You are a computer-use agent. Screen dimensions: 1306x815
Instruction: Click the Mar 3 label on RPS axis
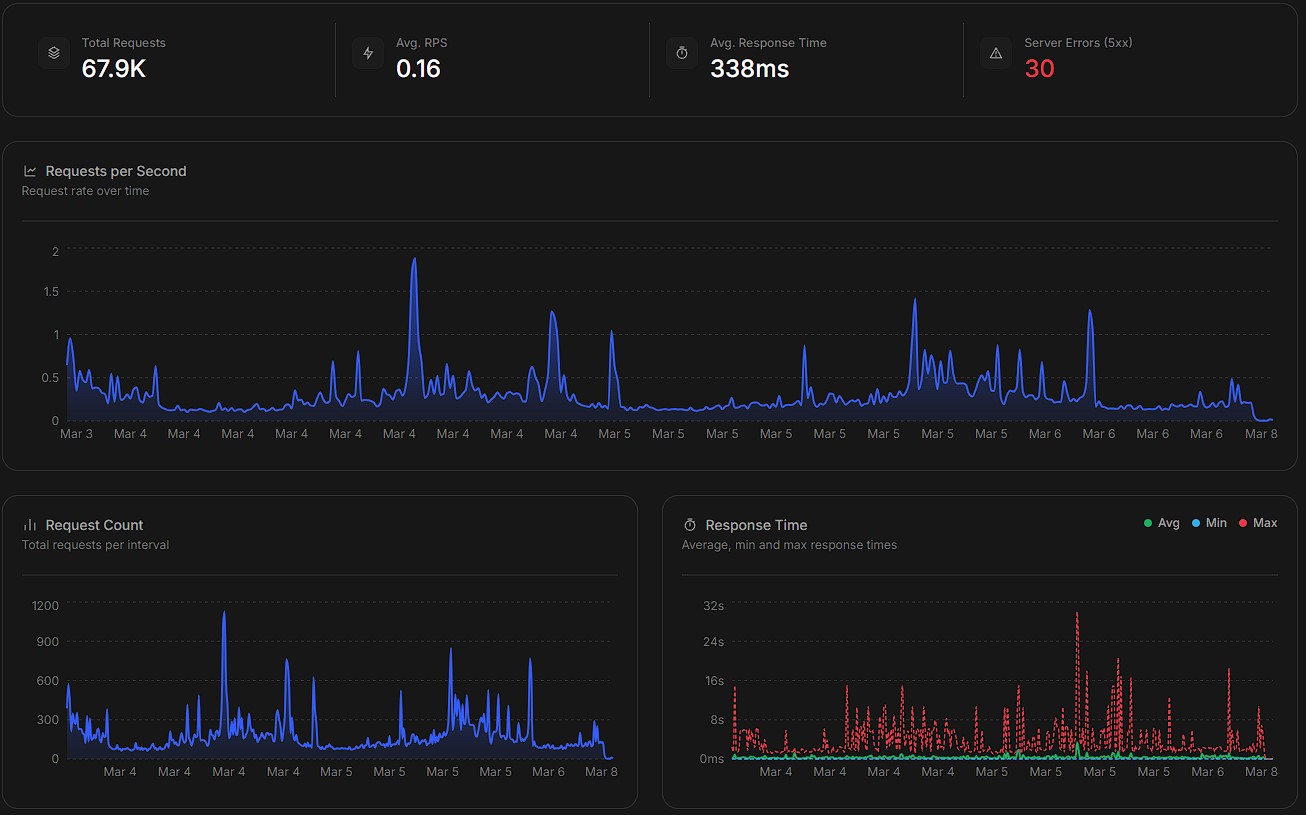[76, 434]
